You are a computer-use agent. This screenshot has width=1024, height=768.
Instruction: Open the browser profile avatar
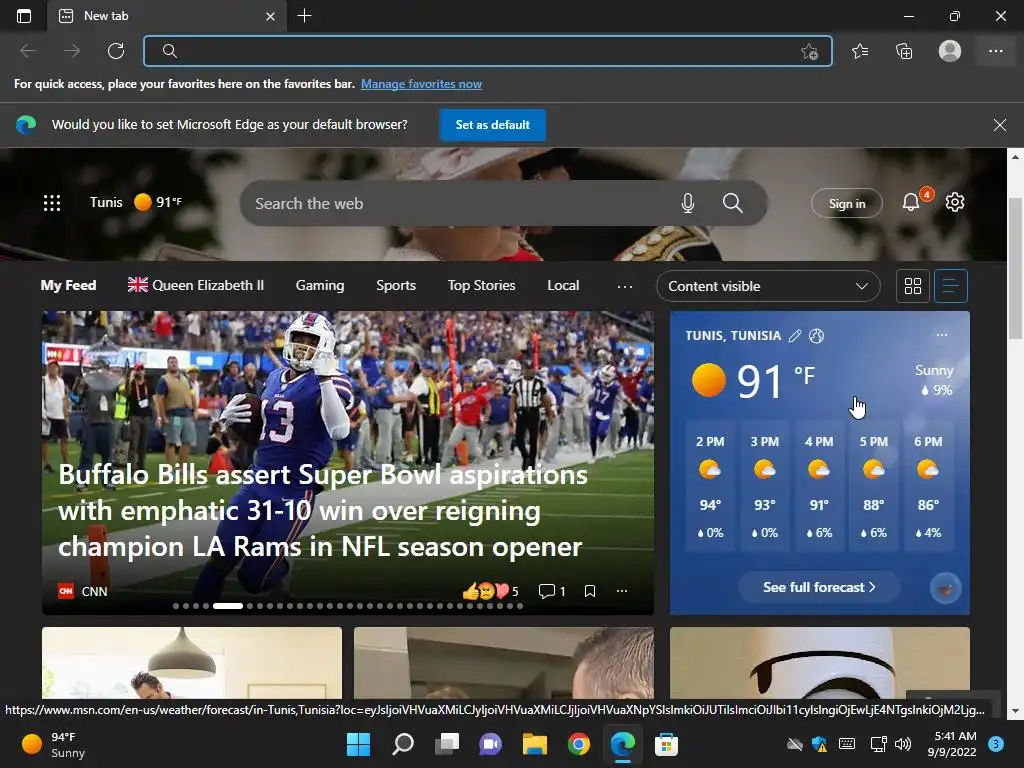(950, 51)
